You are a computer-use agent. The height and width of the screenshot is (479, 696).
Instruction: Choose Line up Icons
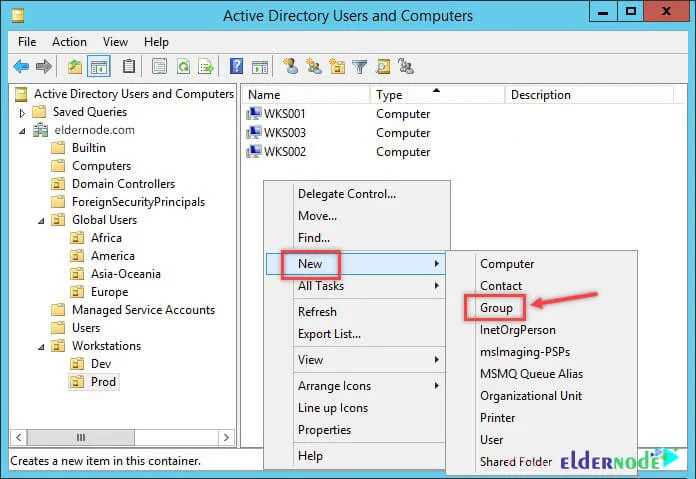coord(333,408)
